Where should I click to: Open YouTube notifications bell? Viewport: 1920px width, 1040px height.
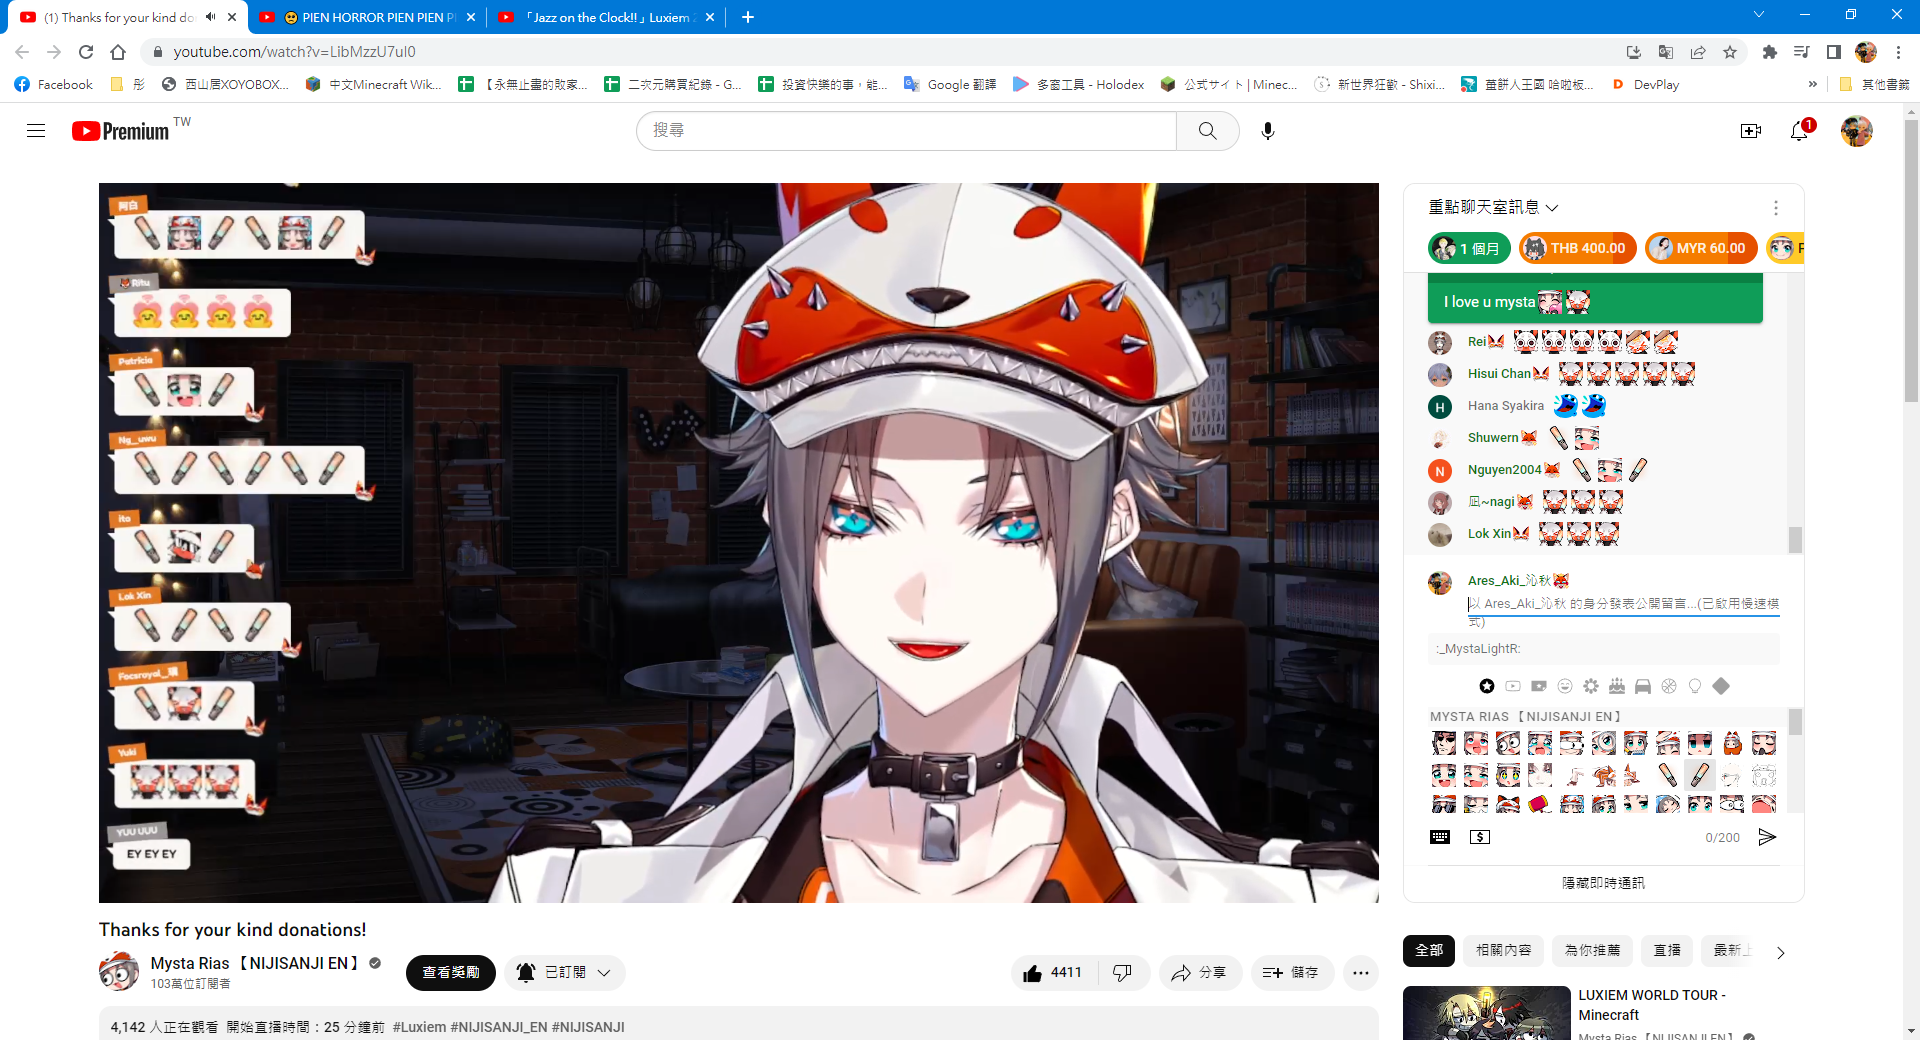[x=1800, y=131]
